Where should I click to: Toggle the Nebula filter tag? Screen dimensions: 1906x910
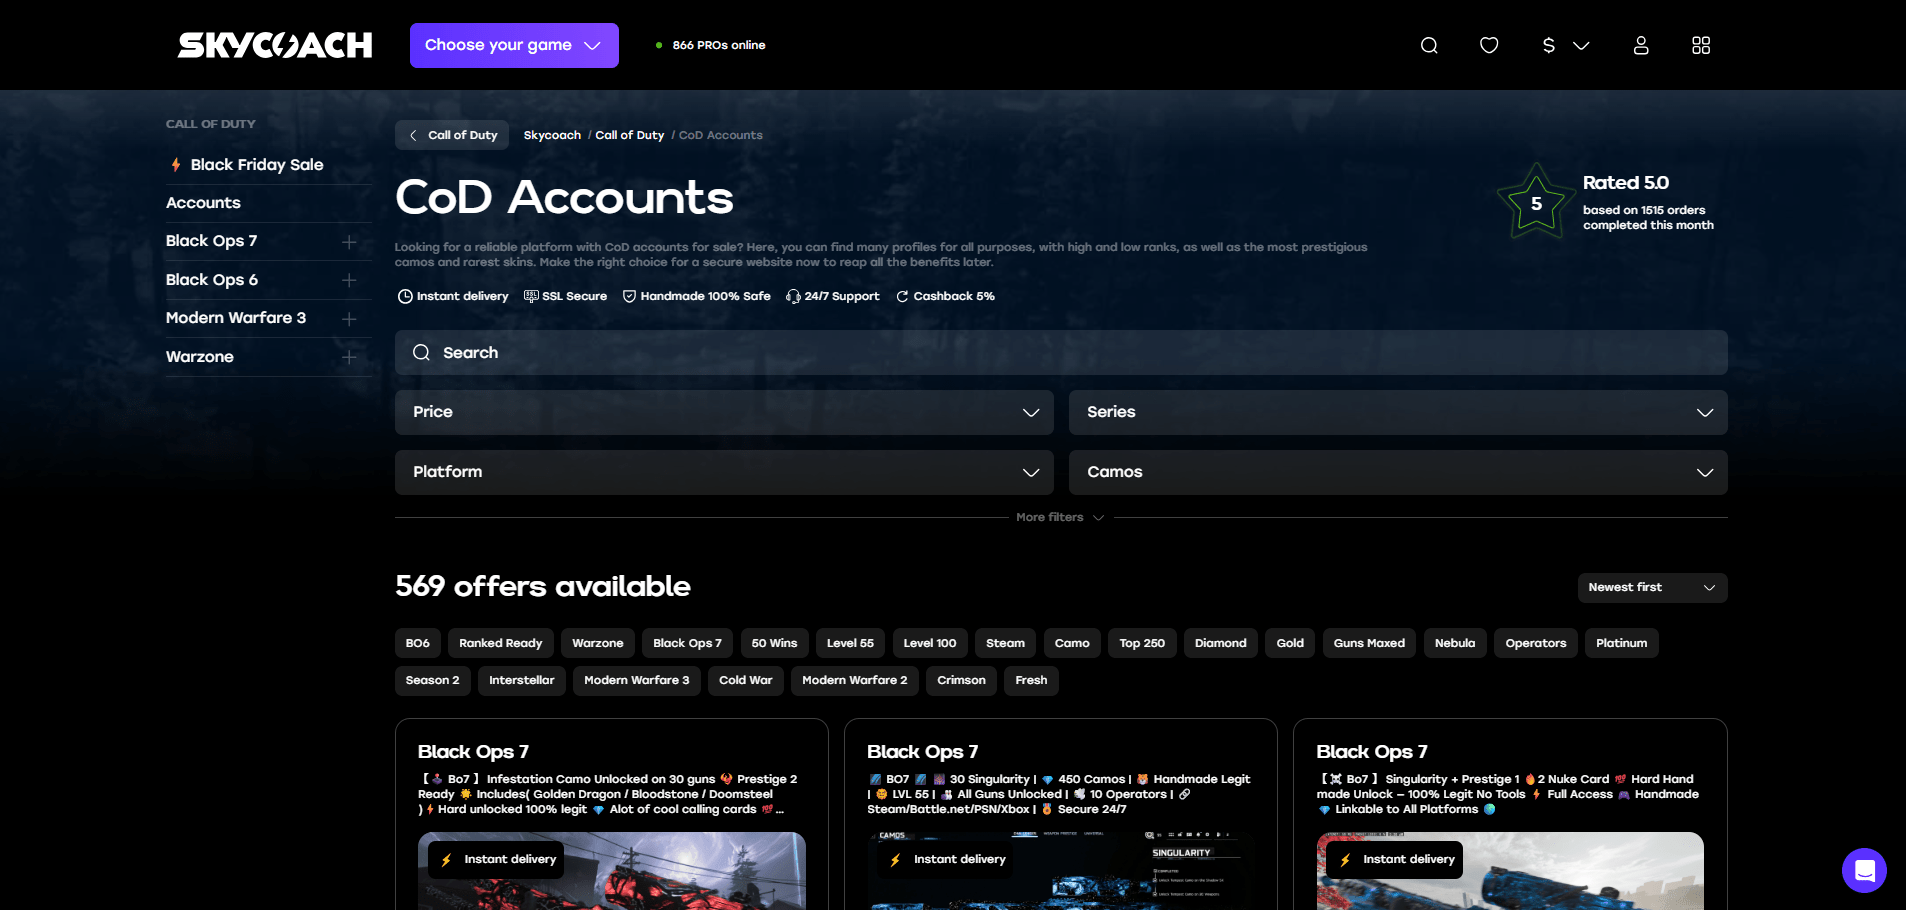click(x=1454, y=643)
